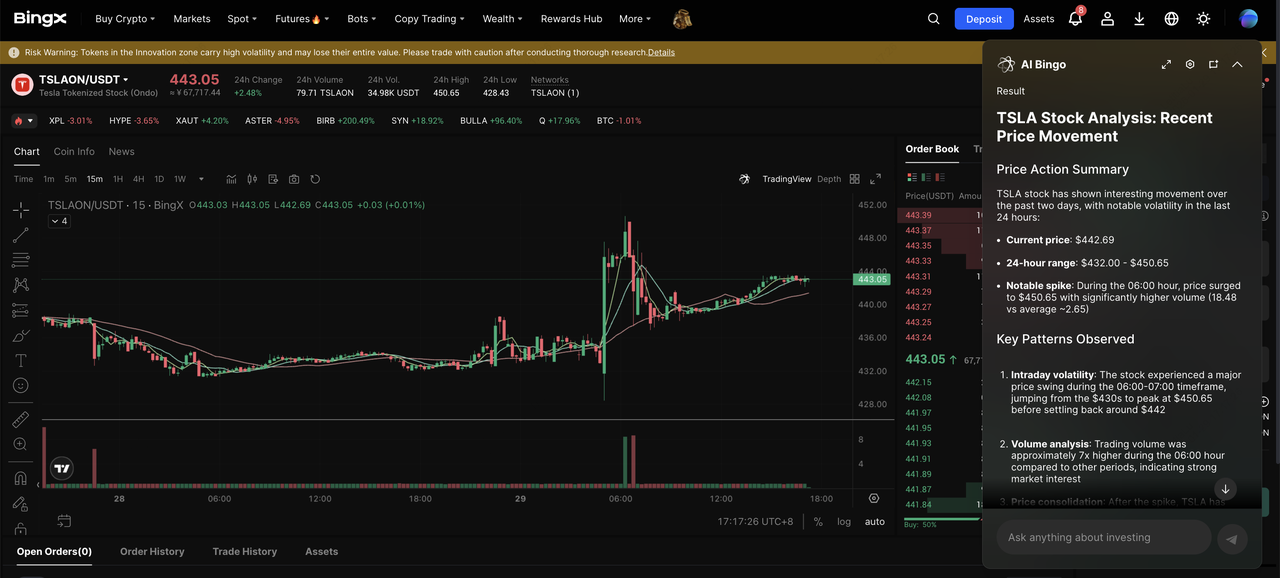Screen dimensions: 1280x578
Task: Open AI Bingo settings hexagon icon
Action: [x=1190, y=64]
